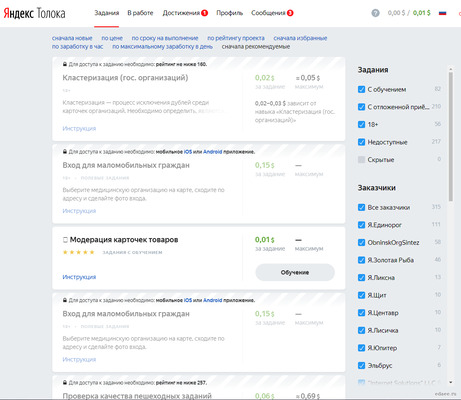Toggle the Все заказчики checkbox

(x=361, y=207)
